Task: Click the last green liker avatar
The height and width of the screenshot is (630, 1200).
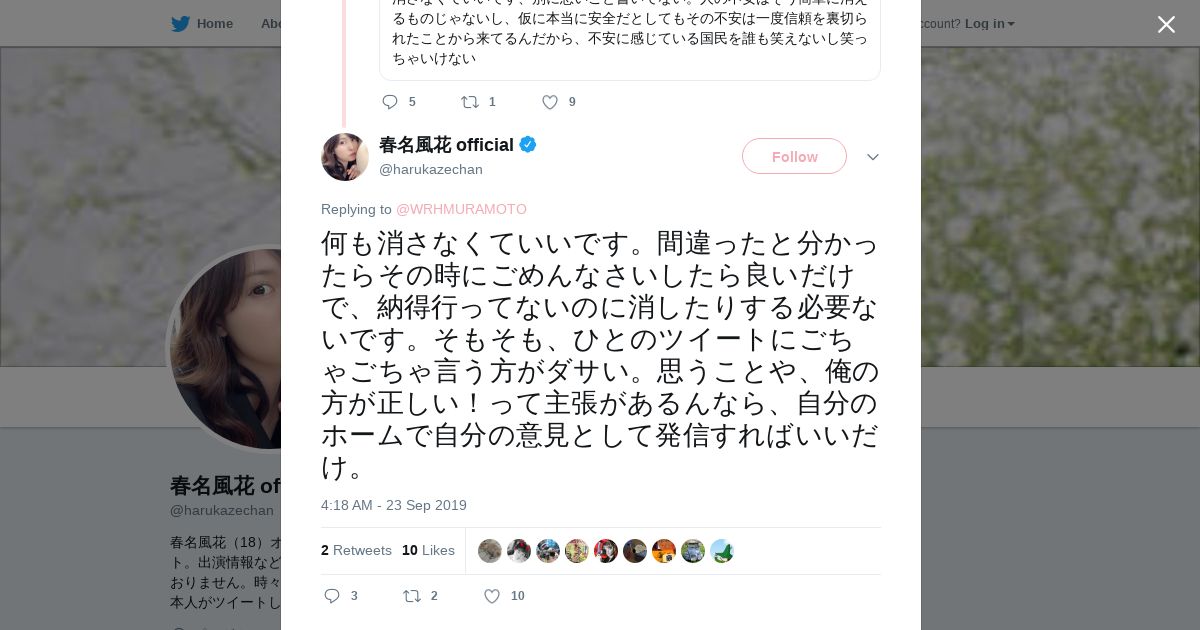Action: (722, 551)
